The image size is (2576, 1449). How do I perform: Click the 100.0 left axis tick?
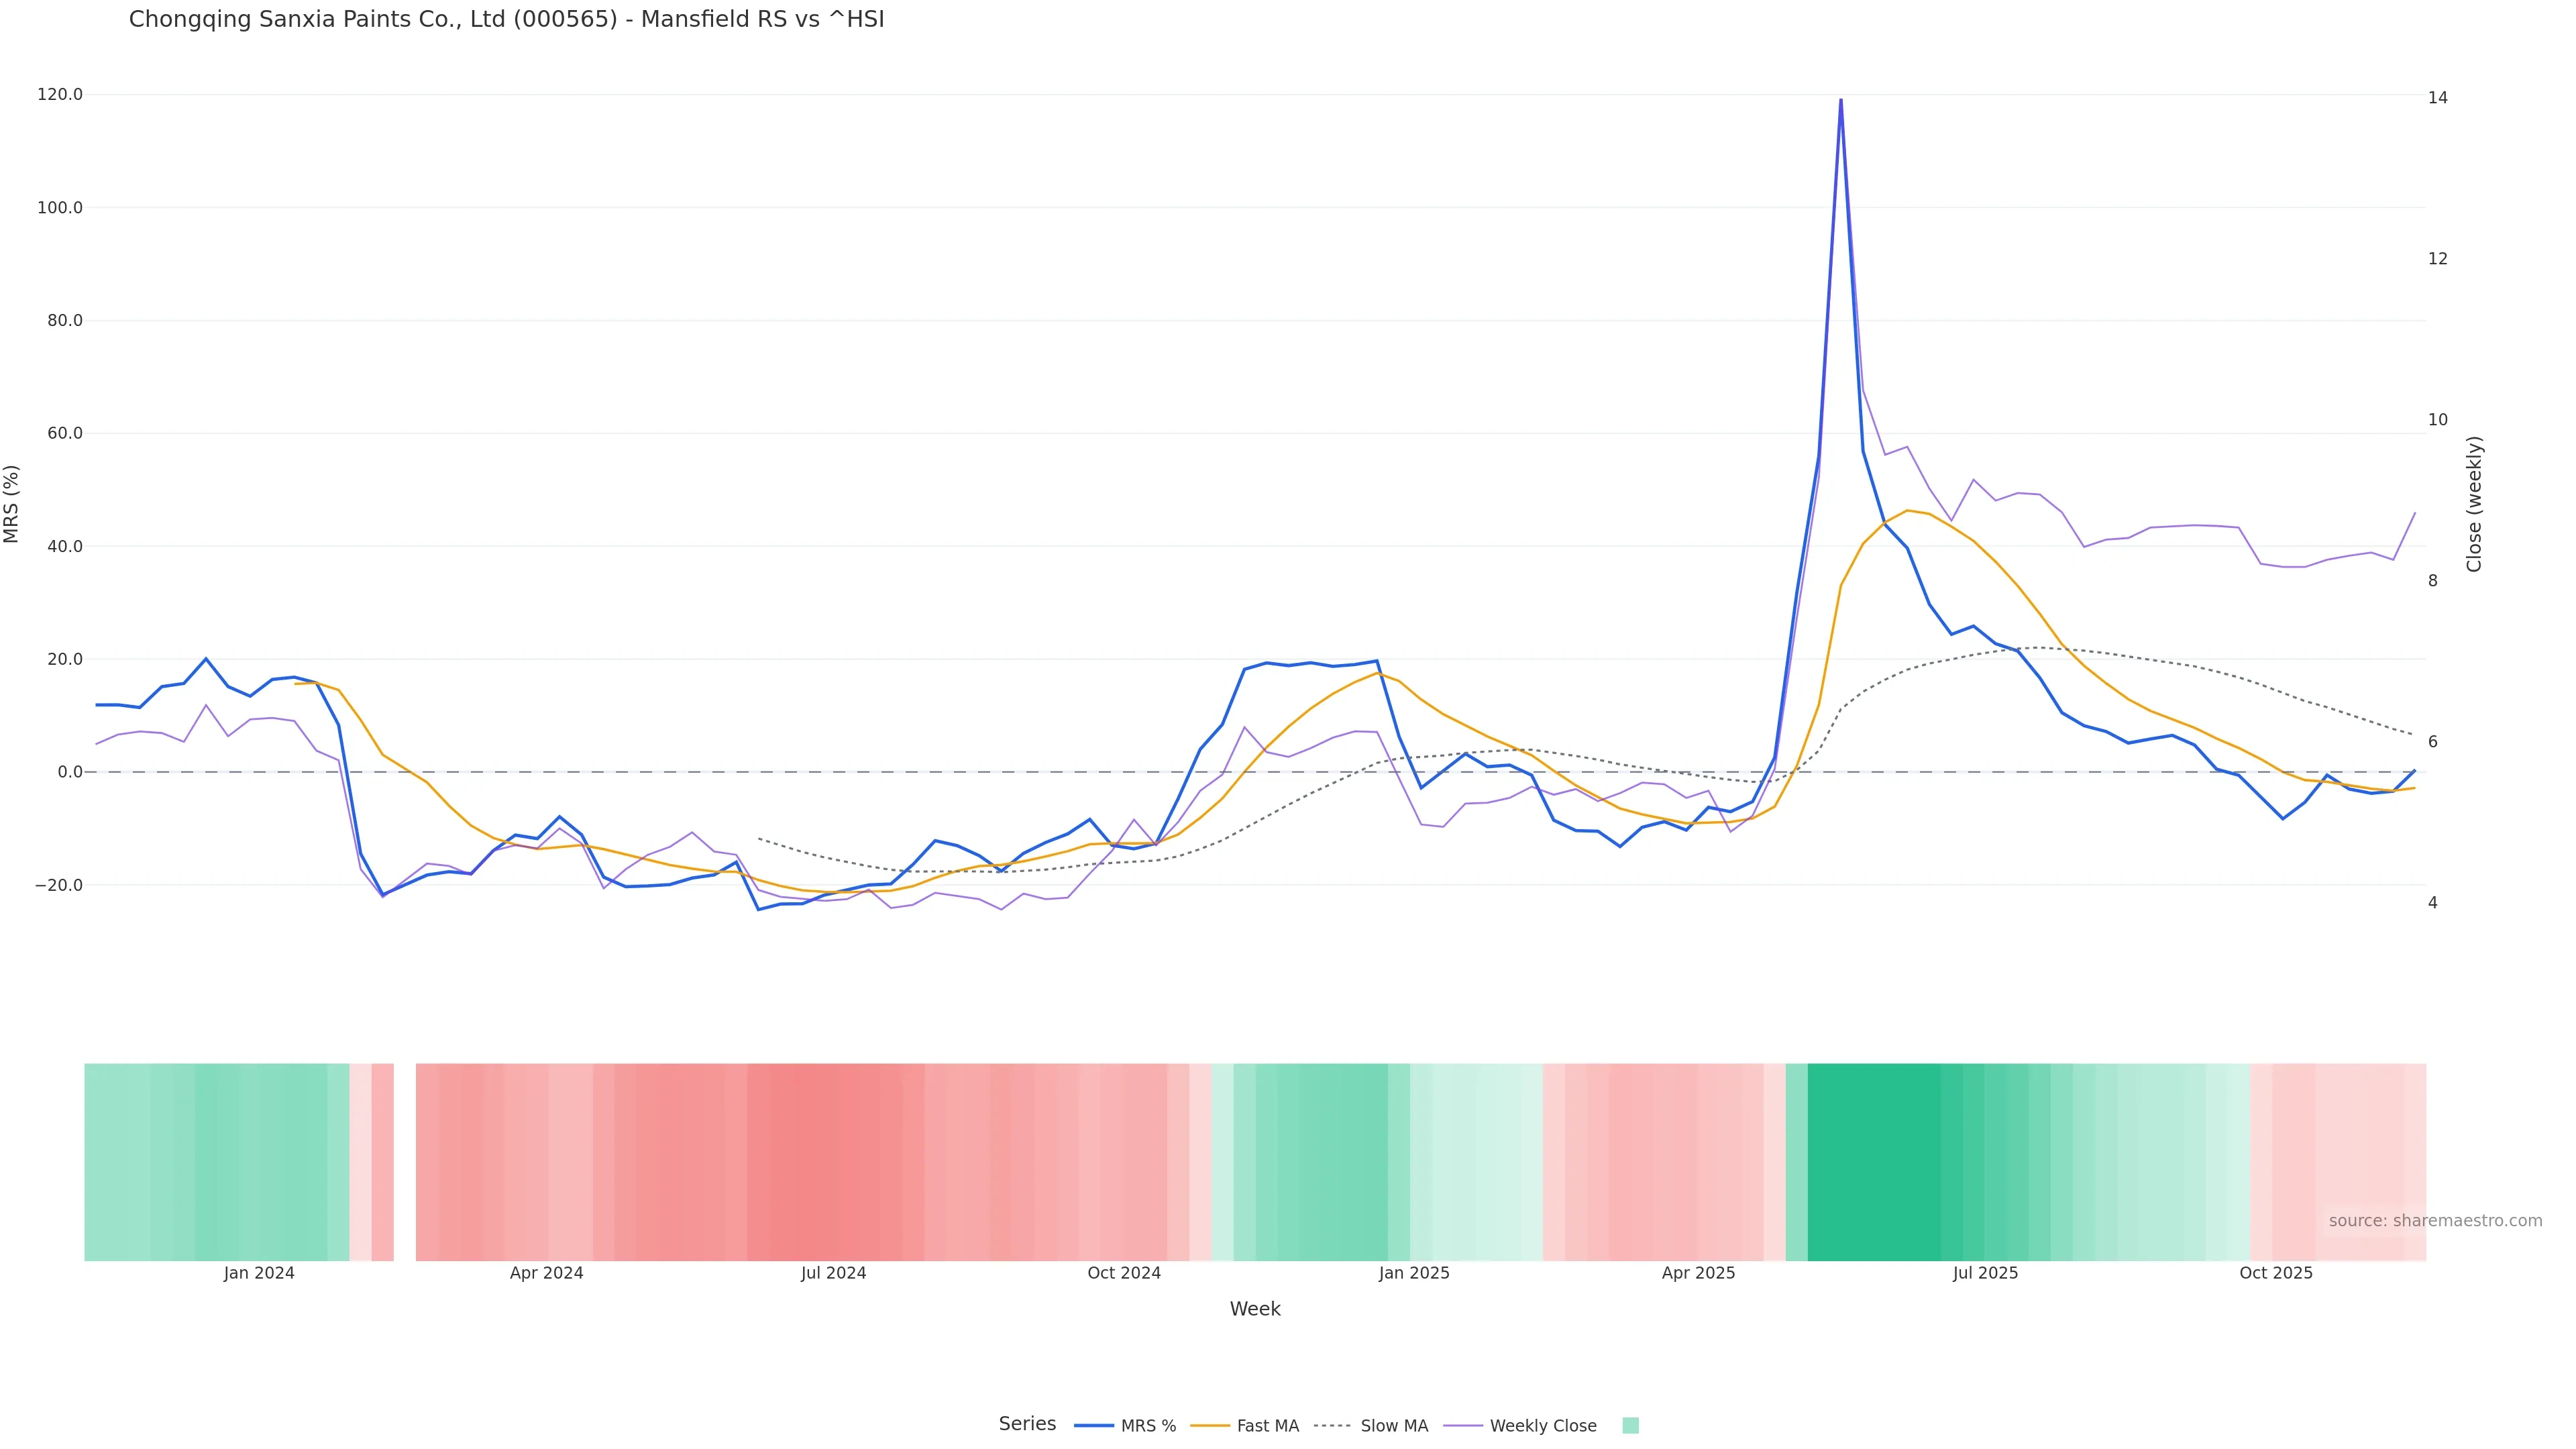[x=59, y=208]
